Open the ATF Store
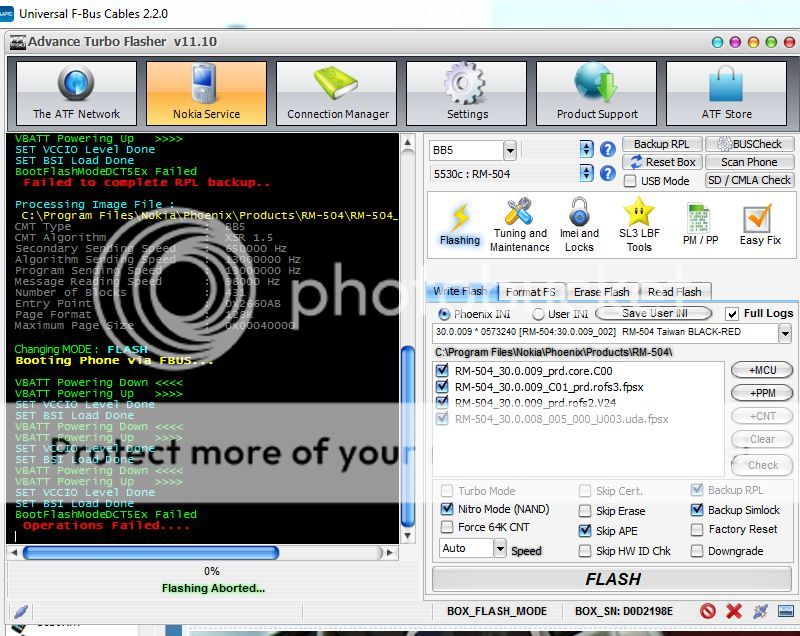This screenshot has width=800, height=636. [727, 92]
